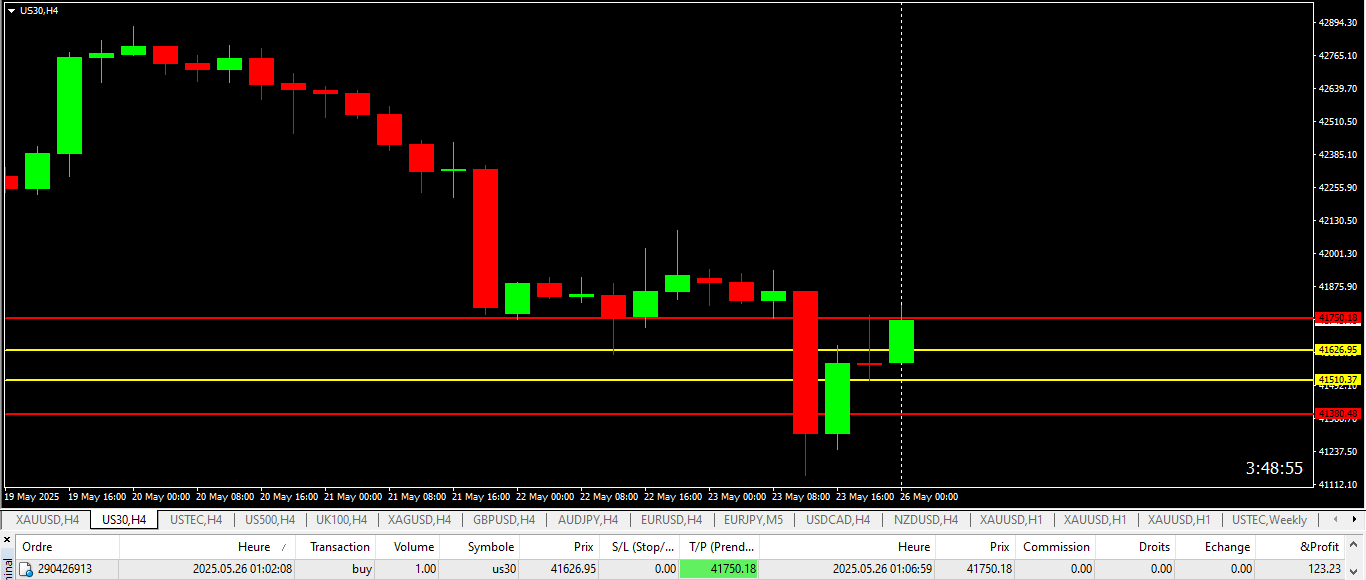Switch to the USDCAD,H4 tab
This screenshot has width=1366, height=580.
(x=838, y=520)
